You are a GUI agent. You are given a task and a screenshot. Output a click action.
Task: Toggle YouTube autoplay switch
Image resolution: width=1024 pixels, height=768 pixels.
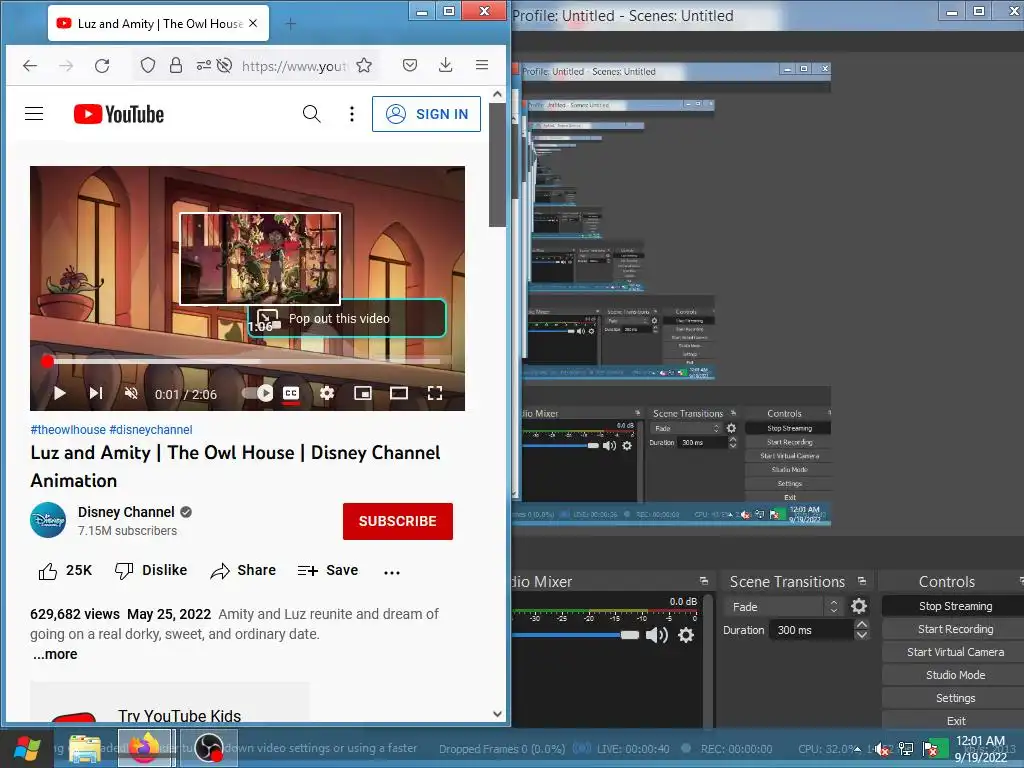coord(257,393)
